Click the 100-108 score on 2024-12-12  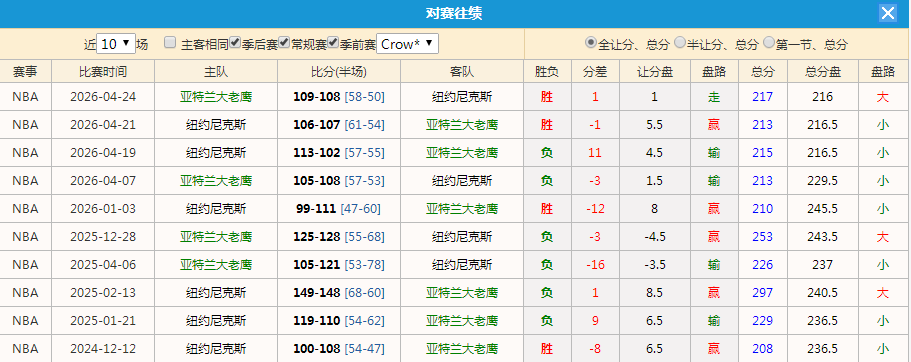317,349
